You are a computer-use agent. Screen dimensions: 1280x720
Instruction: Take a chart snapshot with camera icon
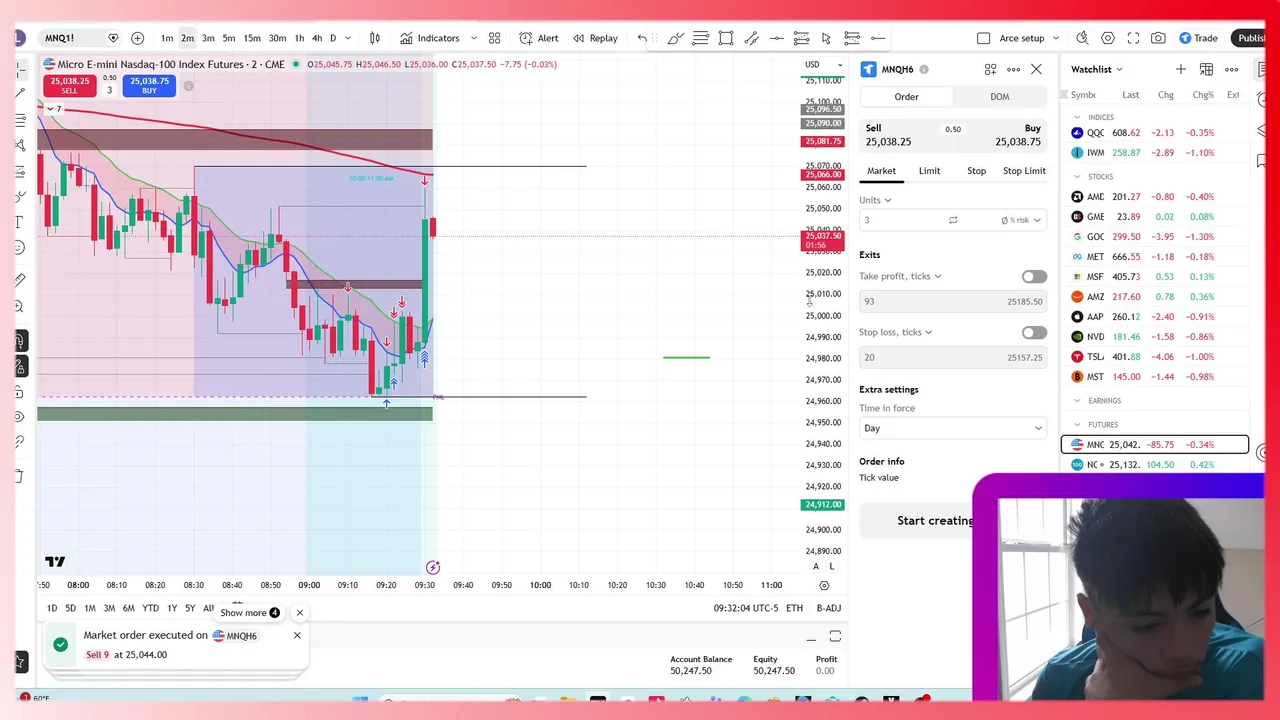[x=1158, y=38]
